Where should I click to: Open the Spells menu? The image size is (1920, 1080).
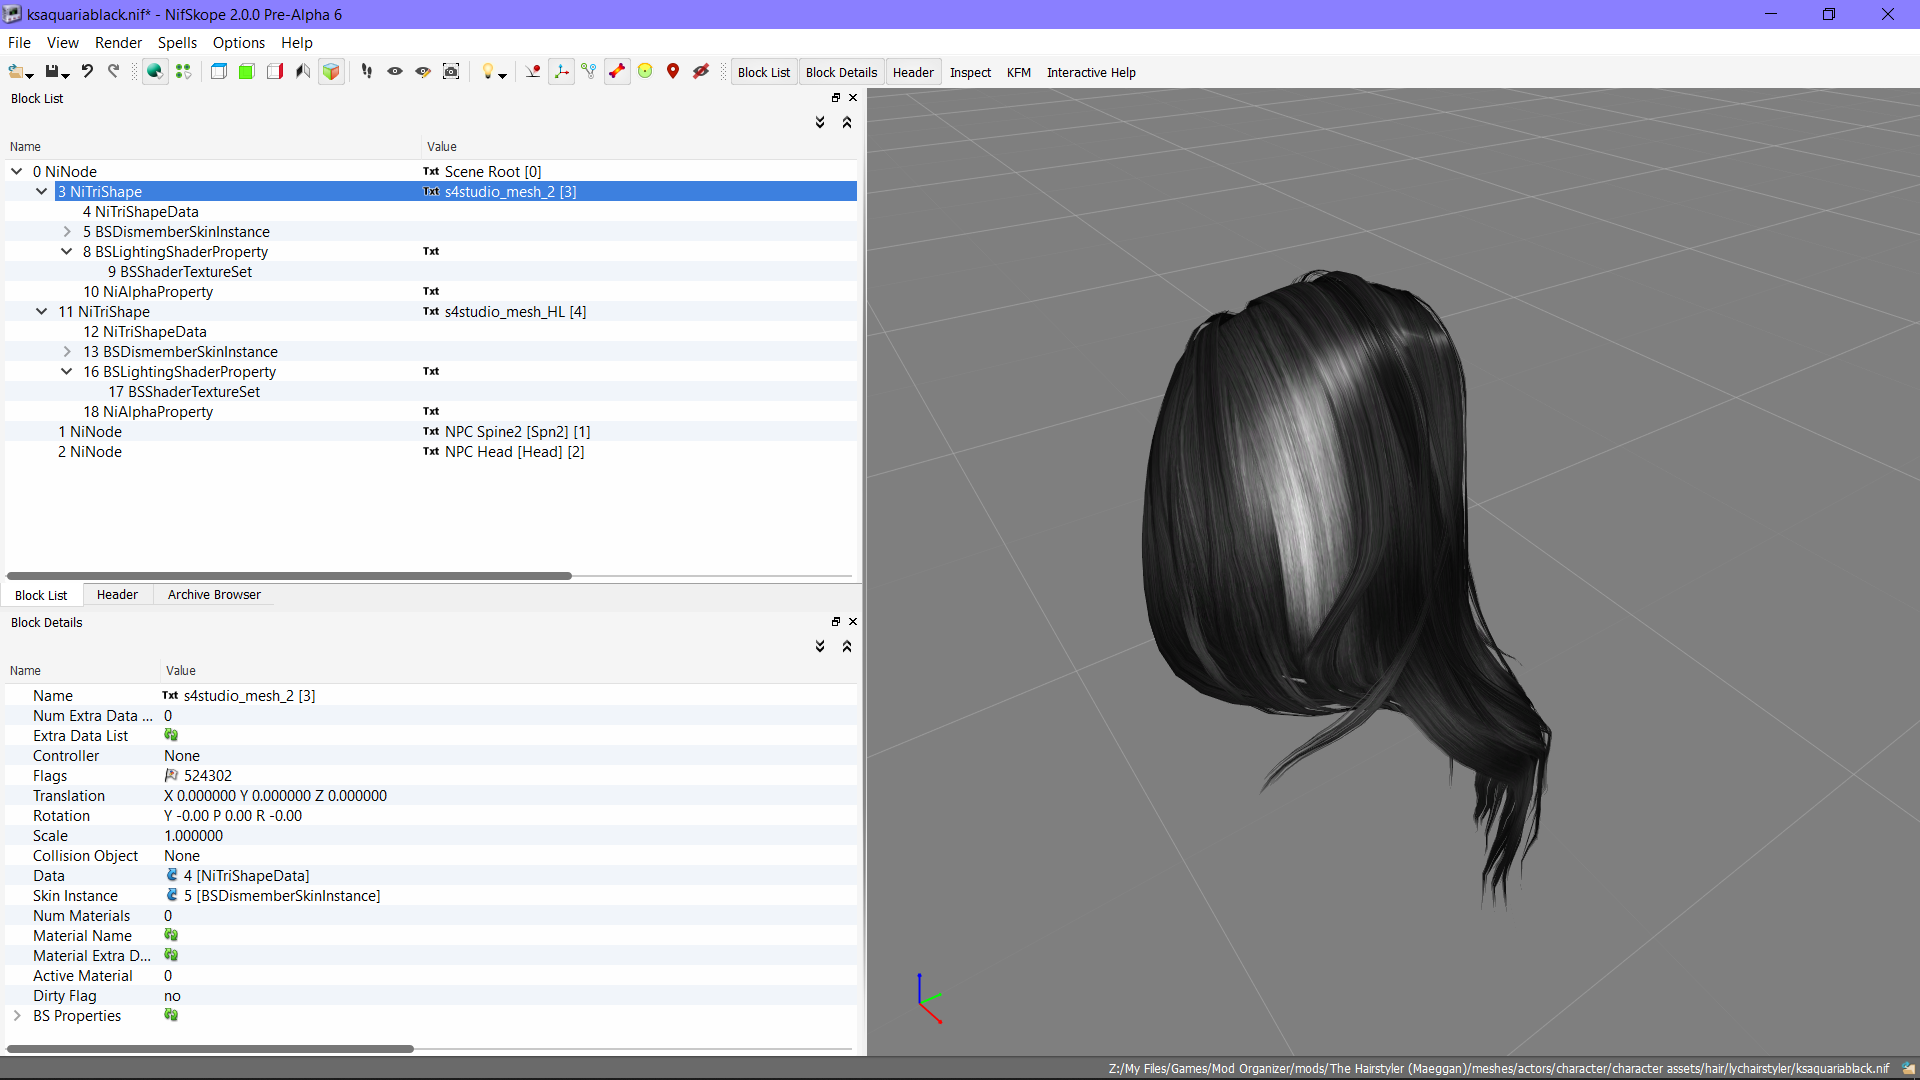177,43
